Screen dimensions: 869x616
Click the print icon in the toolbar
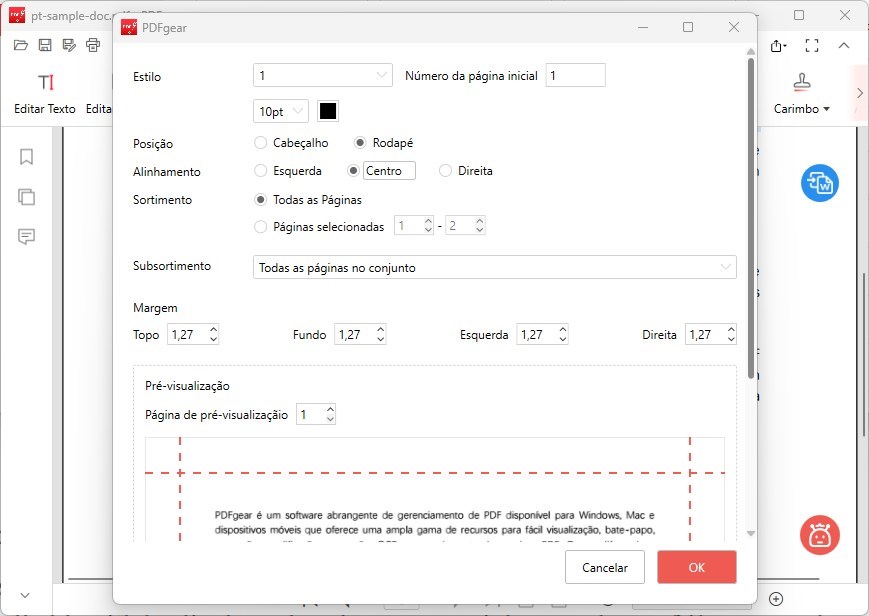click(x=93, y=45)
